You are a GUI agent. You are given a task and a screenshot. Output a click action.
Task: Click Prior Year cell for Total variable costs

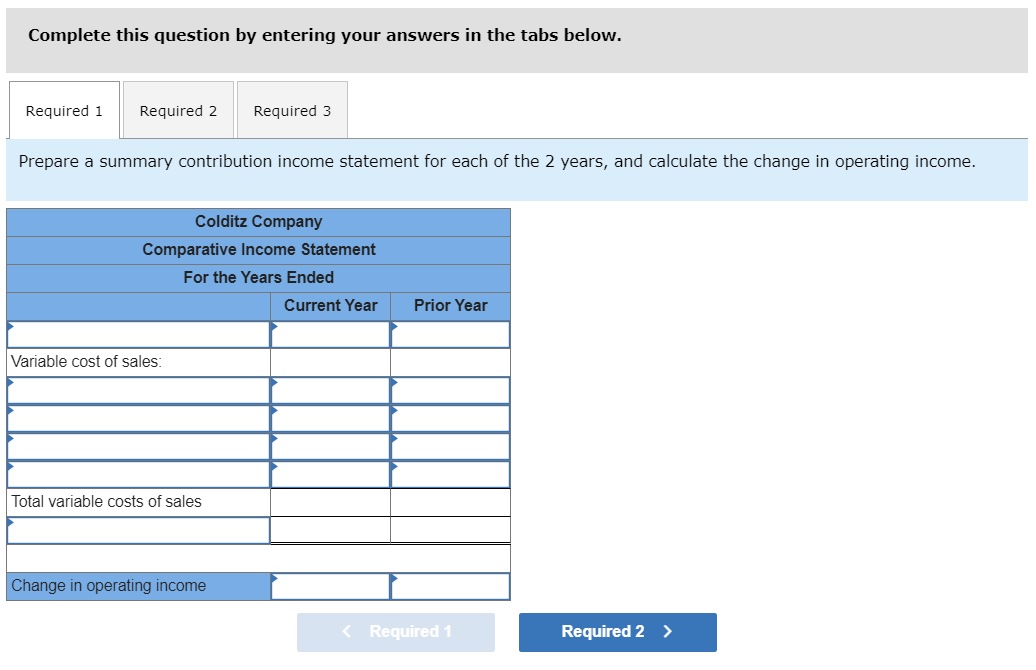pyautogui.click(x=450, y=502)
